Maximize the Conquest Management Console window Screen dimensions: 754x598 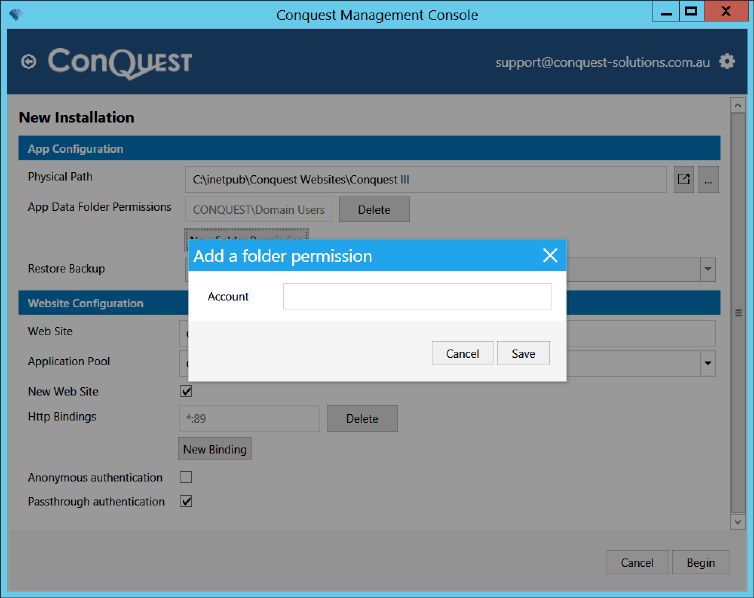(x=691, y=12)
